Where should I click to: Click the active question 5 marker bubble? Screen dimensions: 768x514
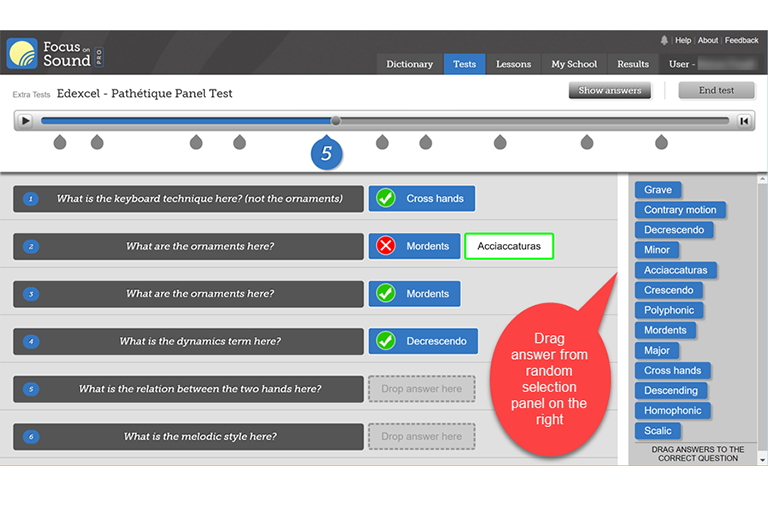326,154
